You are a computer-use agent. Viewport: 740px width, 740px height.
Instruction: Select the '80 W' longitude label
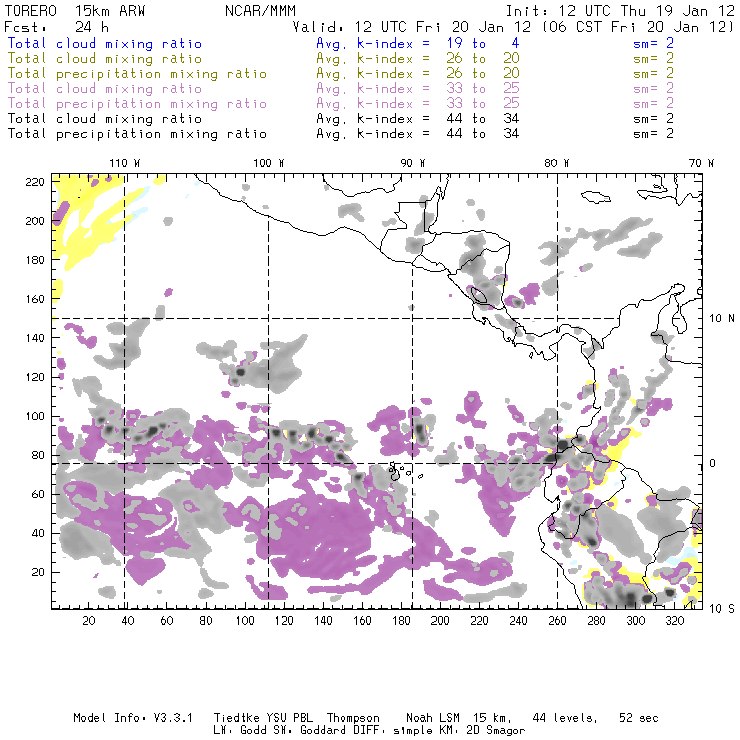pyautogui.click(x=557, y=163)
